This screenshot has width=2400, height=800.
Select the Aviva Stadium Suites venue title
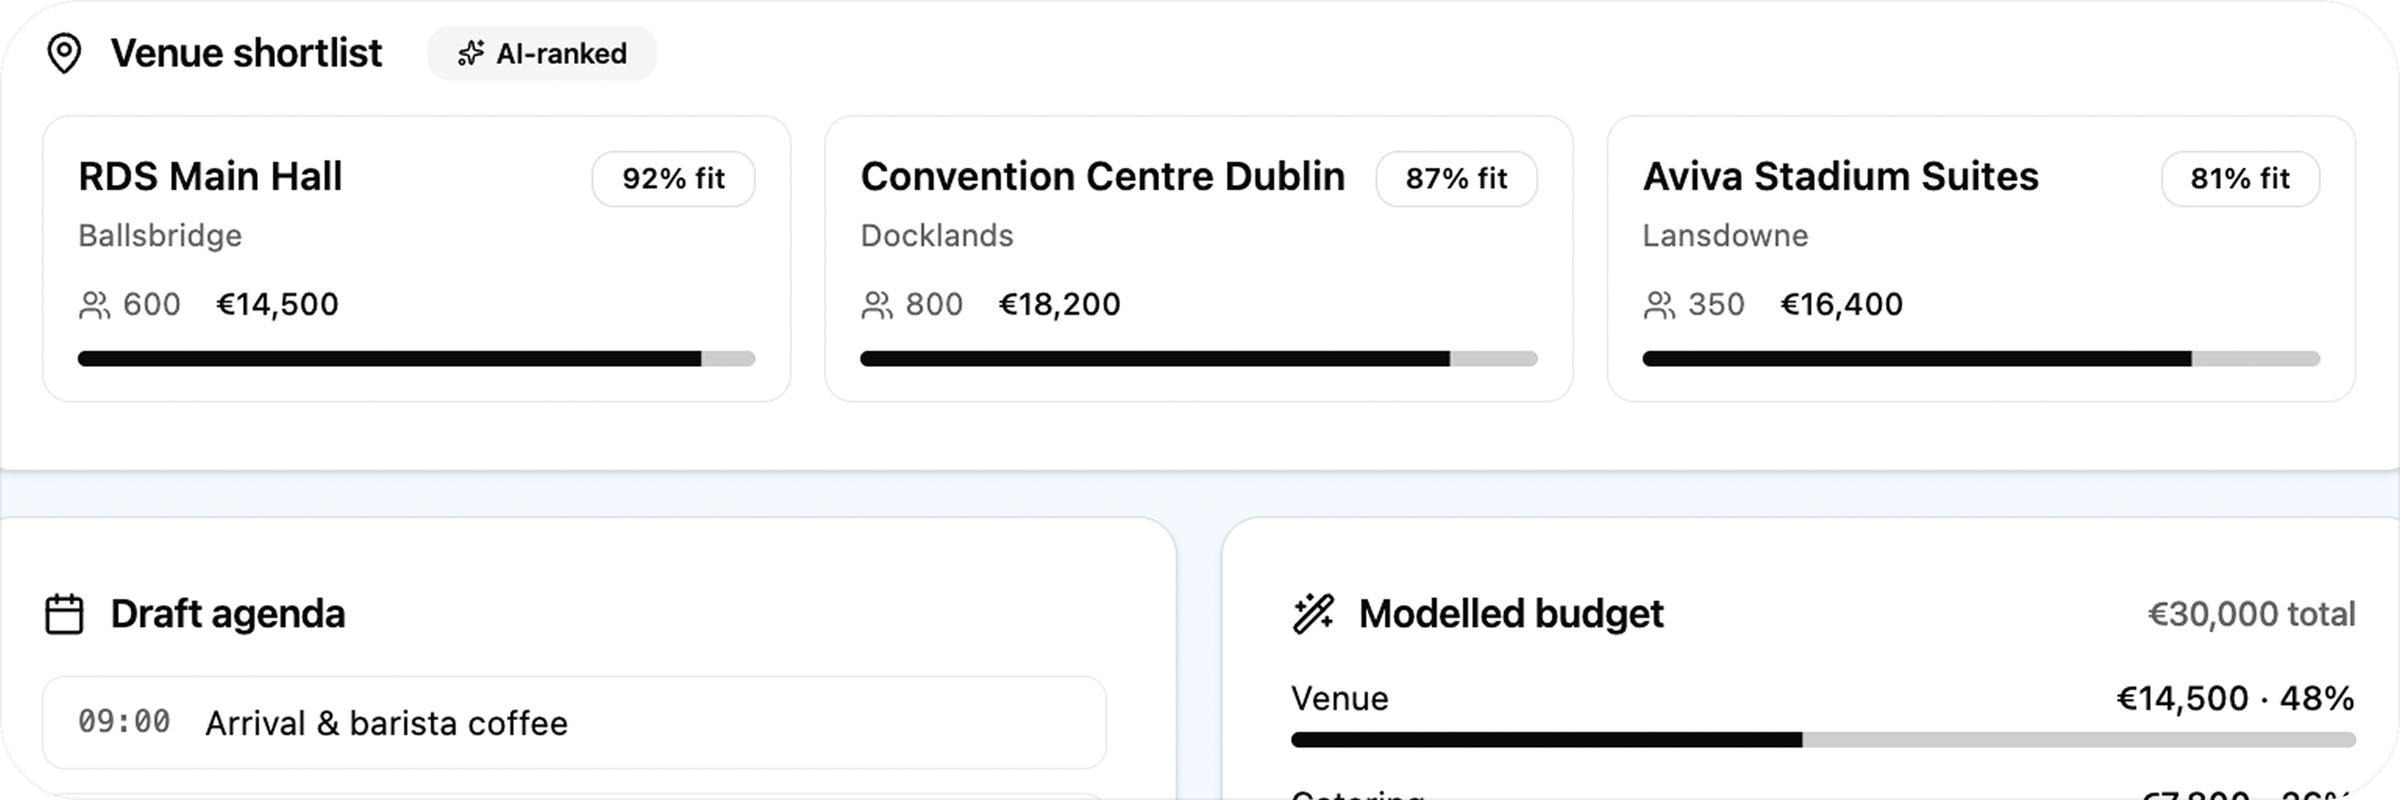point(1841,177)
